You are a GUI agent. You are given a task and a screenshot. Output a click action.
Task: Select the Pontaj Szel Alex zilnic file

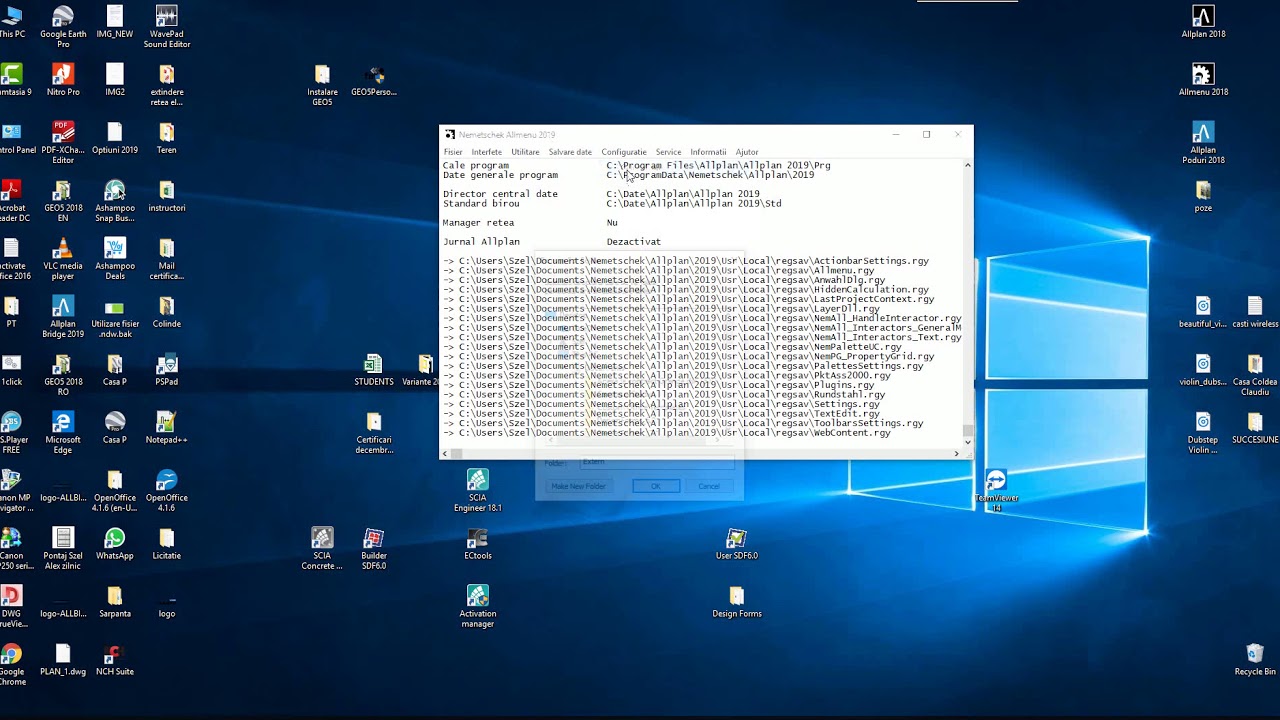63,549
